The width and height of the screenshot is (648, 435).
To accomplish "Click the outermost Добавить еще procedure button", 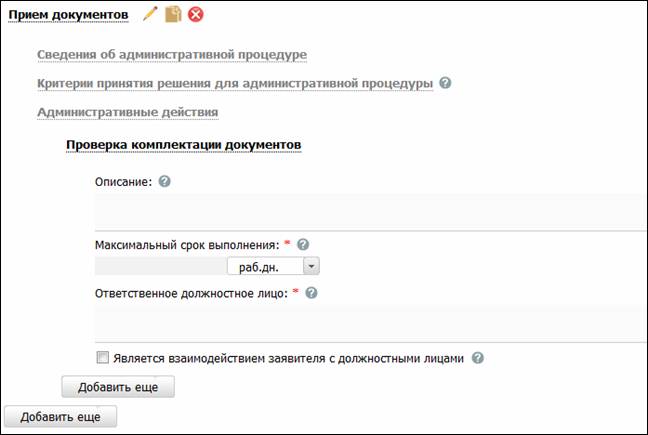I will [x=60, y=417].
